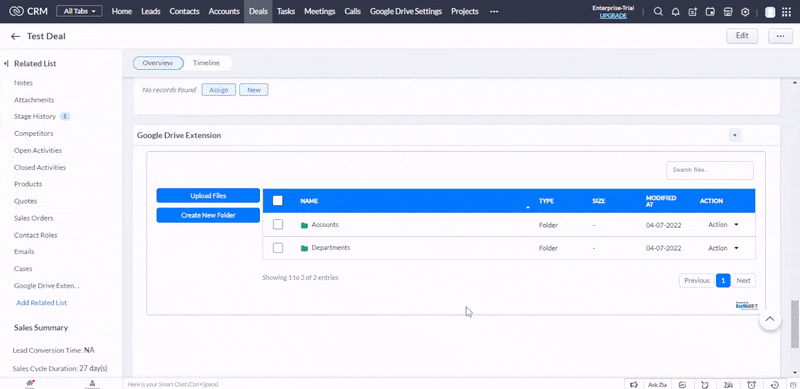The width and height of the screenshot is (800, 389).
Task: Select the Overview tab
Action: pyautogui.click(x=158, y=63)
